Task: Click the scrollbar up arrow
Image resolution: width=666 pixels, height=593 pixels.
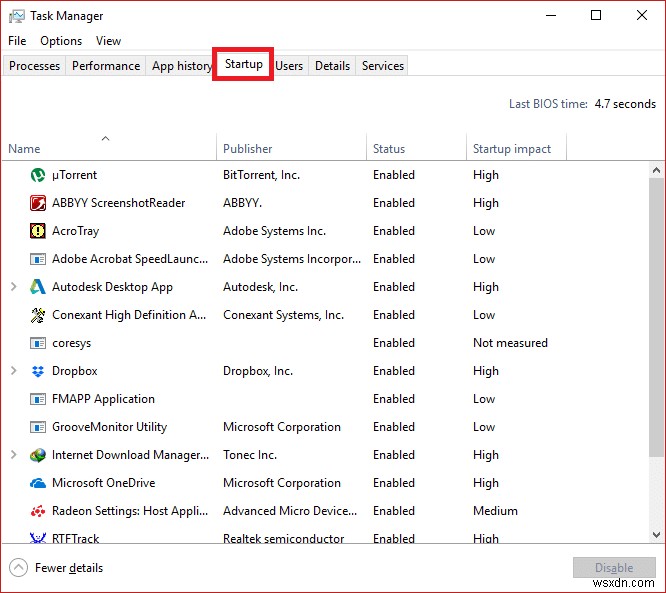Action: [656, 170]
